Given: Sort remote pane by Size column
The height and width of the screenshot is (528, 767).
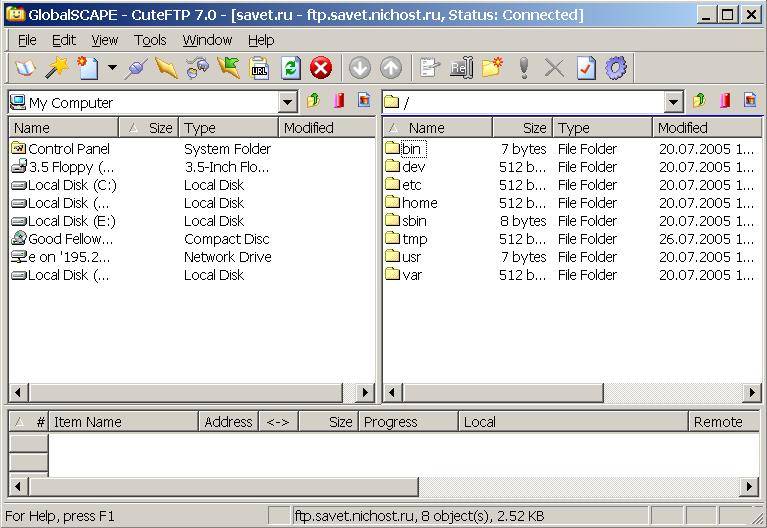Looking at the screenshot, I should [x=522, y=128].
